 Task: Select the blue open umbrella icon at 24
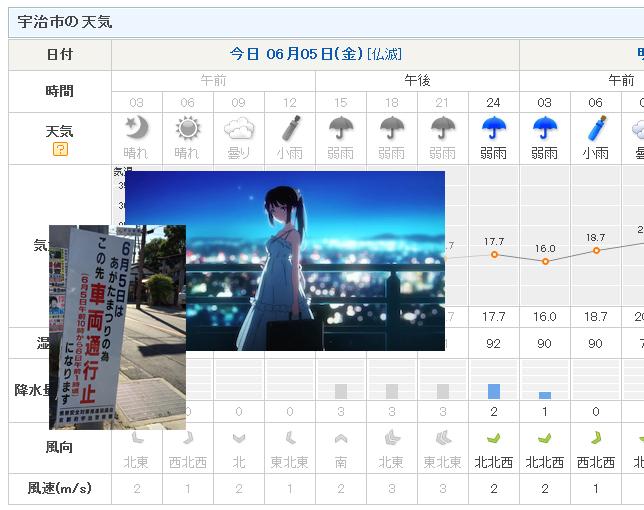494,128
